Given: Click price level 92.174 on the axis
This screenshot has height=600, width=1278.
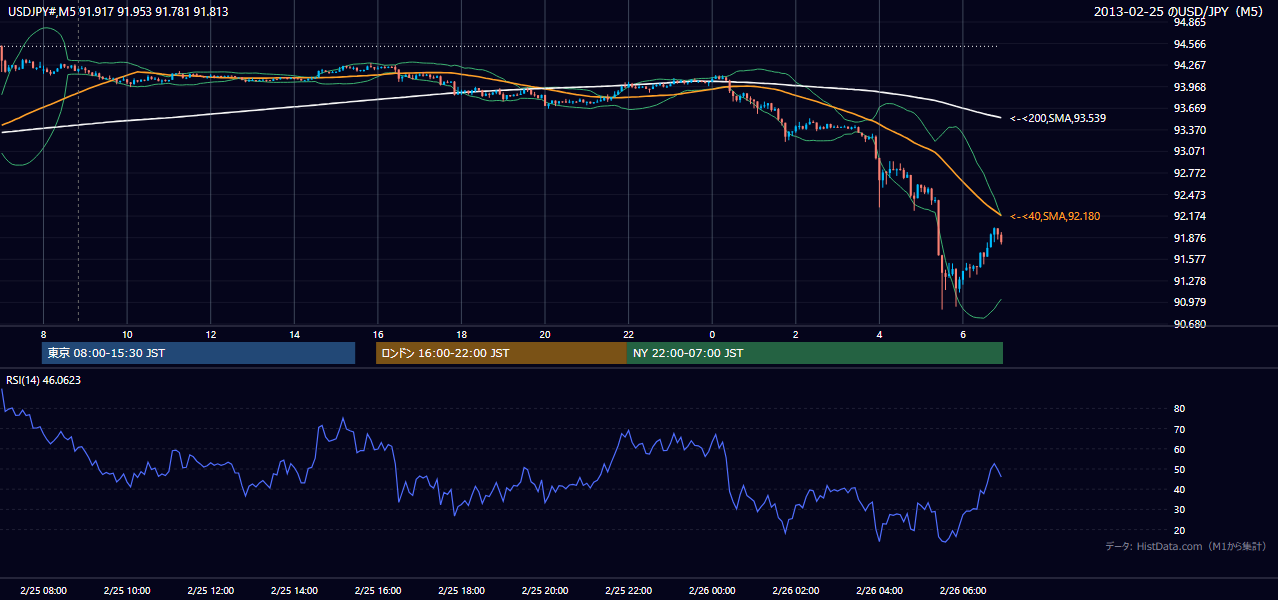Looking at the screenshot, I should [1189, 216].
